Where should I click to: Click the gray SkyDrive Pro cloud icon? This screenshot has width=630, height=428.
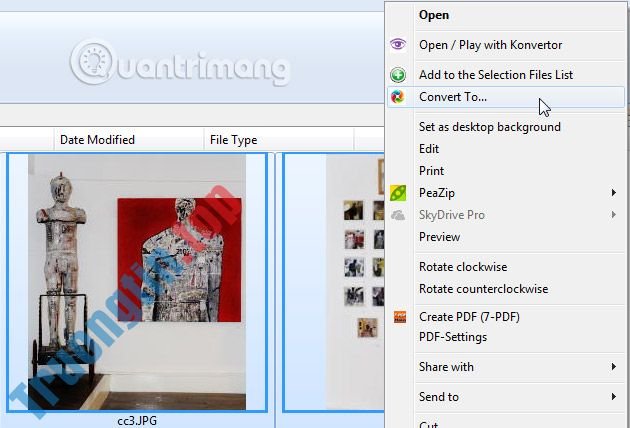pos(398,215)
